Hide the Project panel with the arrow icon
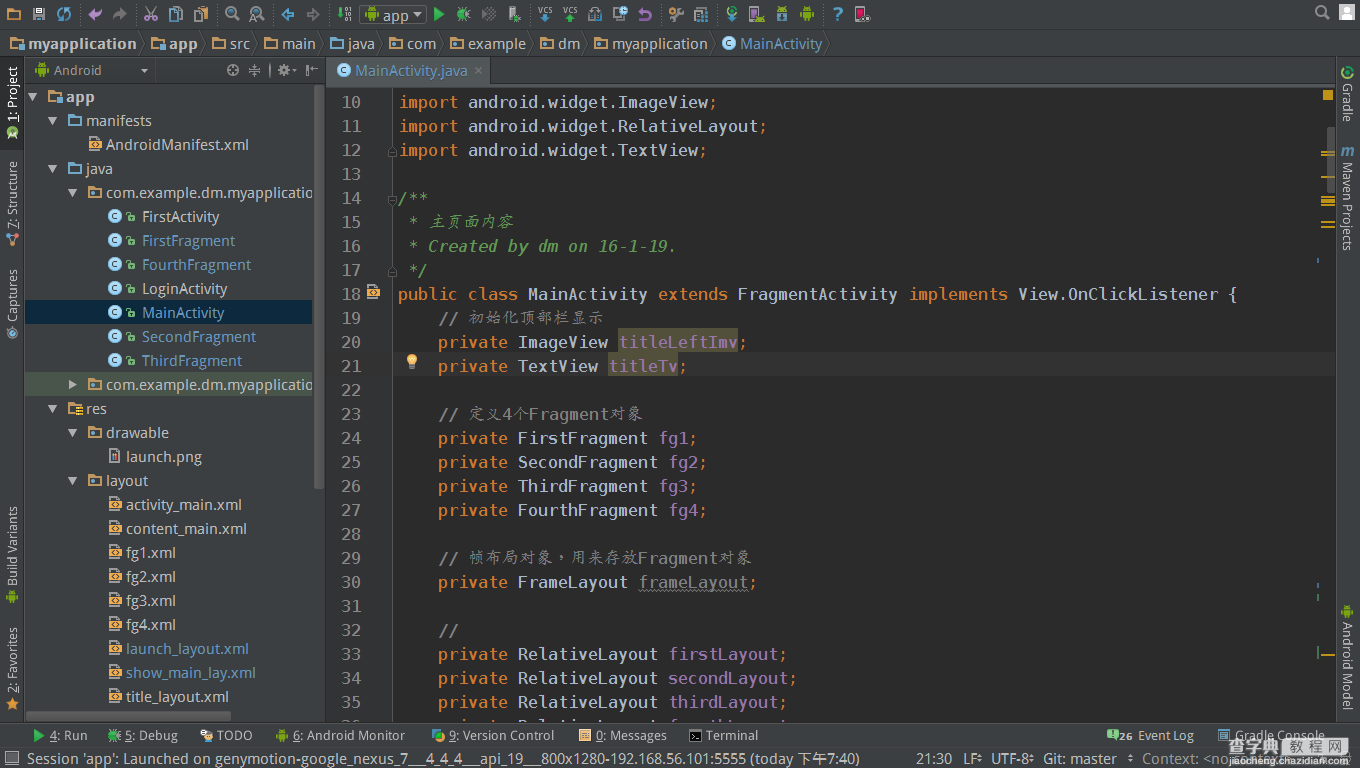Image resolution: width=1360 pixels, height=768 pixels. [311, 70]
